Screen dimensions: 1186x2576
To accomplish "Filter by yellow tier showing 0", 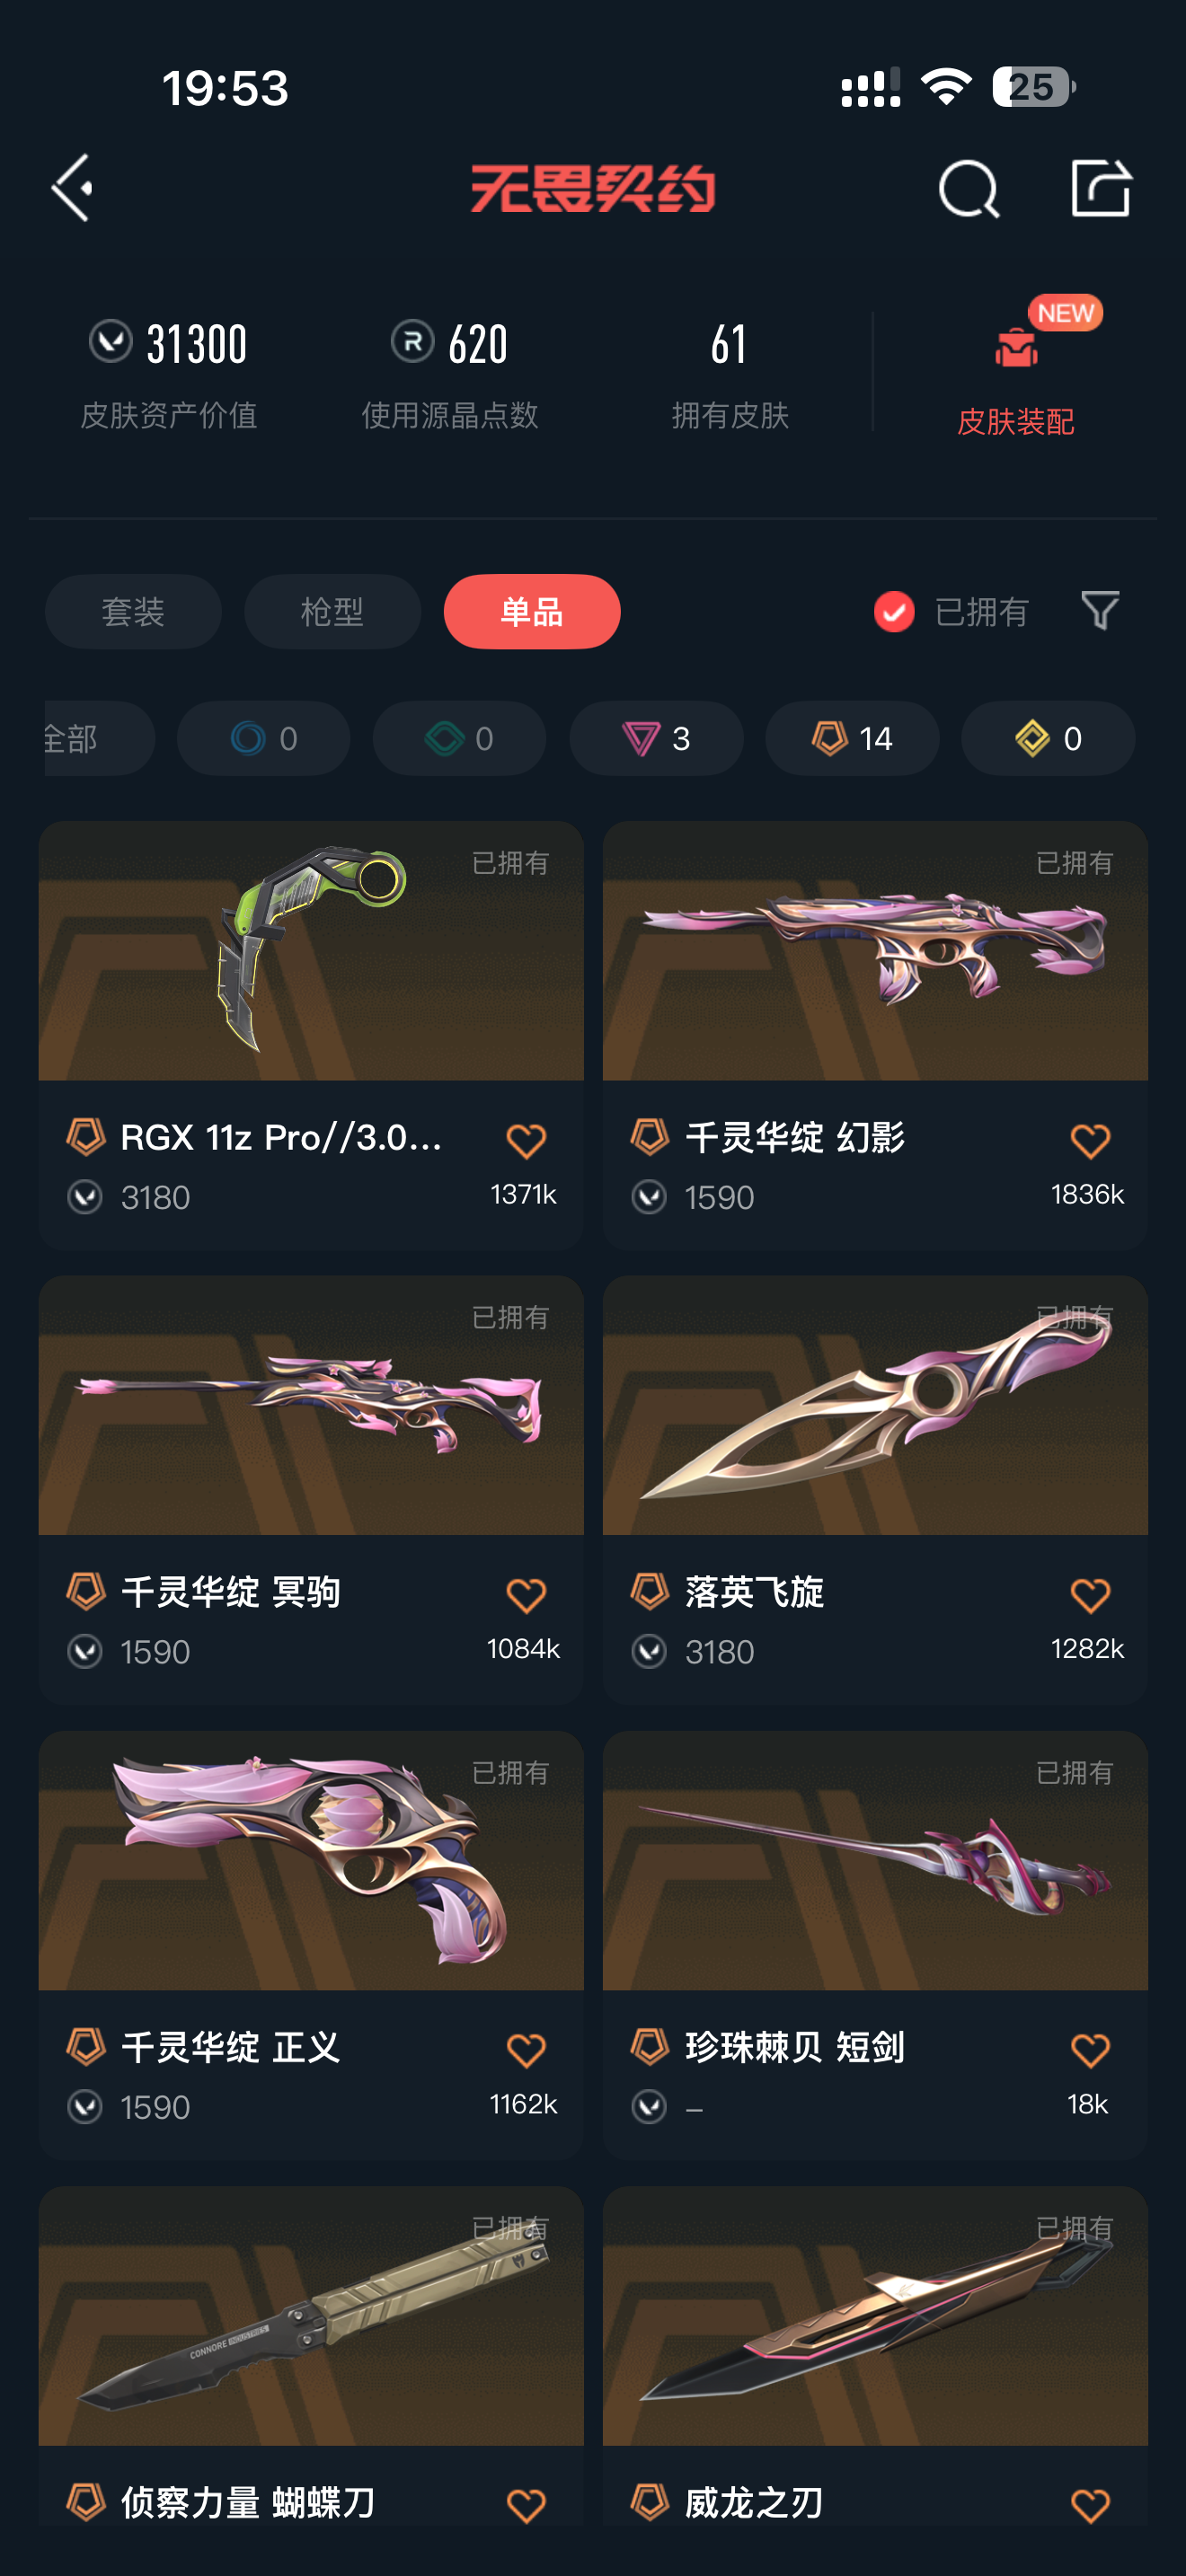I will pyautogui.click(x=1048, y=738).
